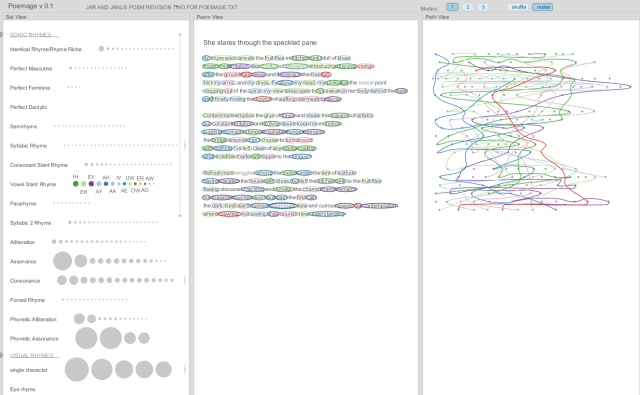Image resolution: width=640 pixels, height=395 pixels.
Task: Click Set View top scroll arrow
Action: [x=180, y=36]
